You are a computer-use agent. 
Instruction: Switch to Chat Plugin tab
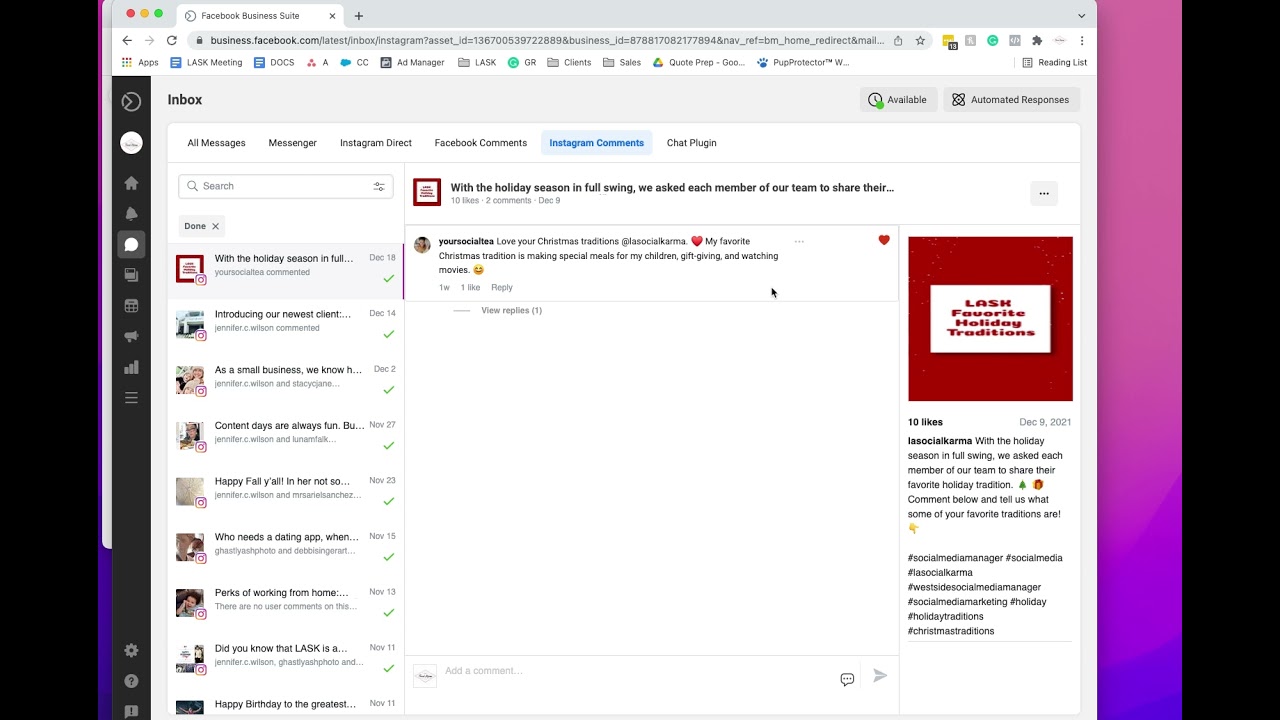(692, 143)
